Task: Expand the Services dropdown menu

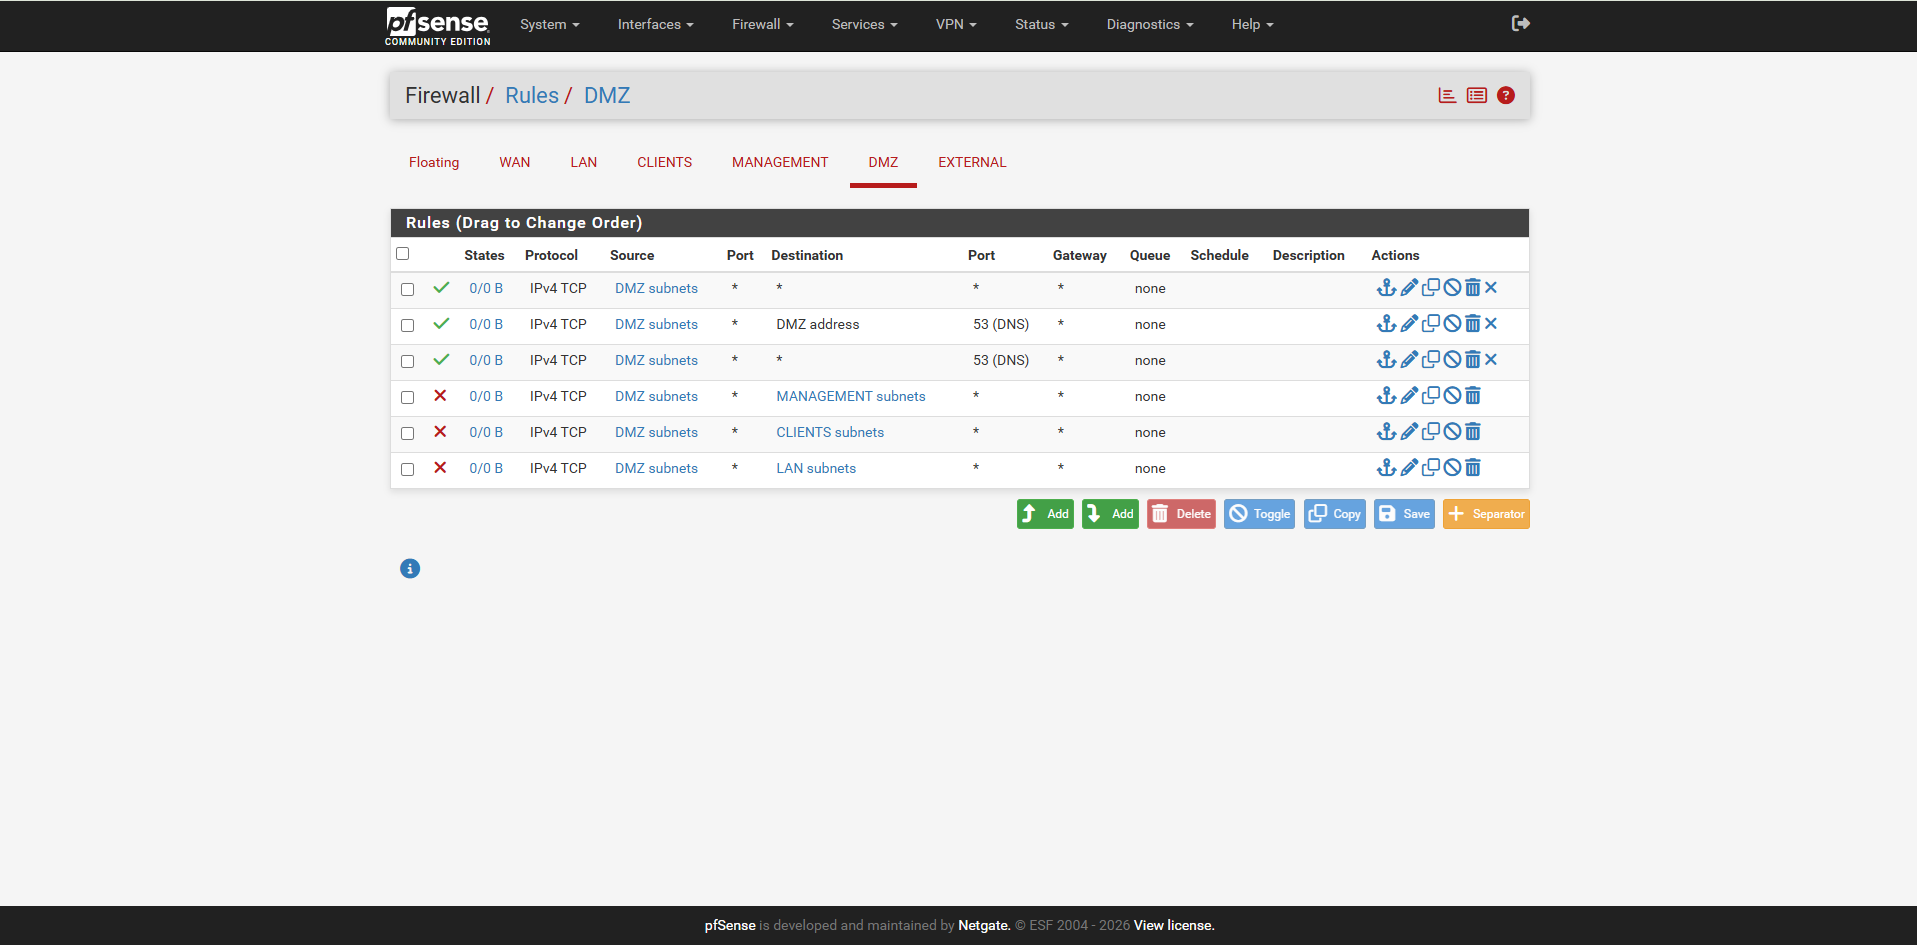Action: click(864, 25)
